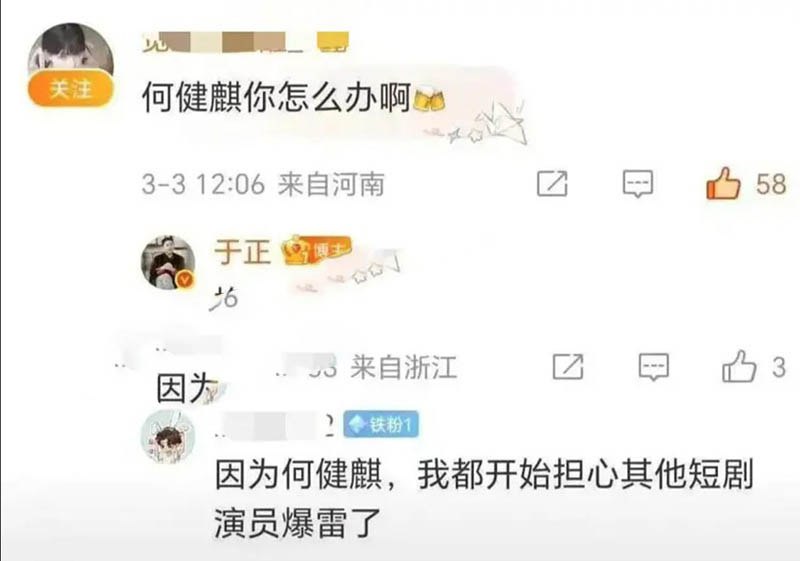
Task: Open reply icon on the 河南 comment
Action: (x=638, y=184)
